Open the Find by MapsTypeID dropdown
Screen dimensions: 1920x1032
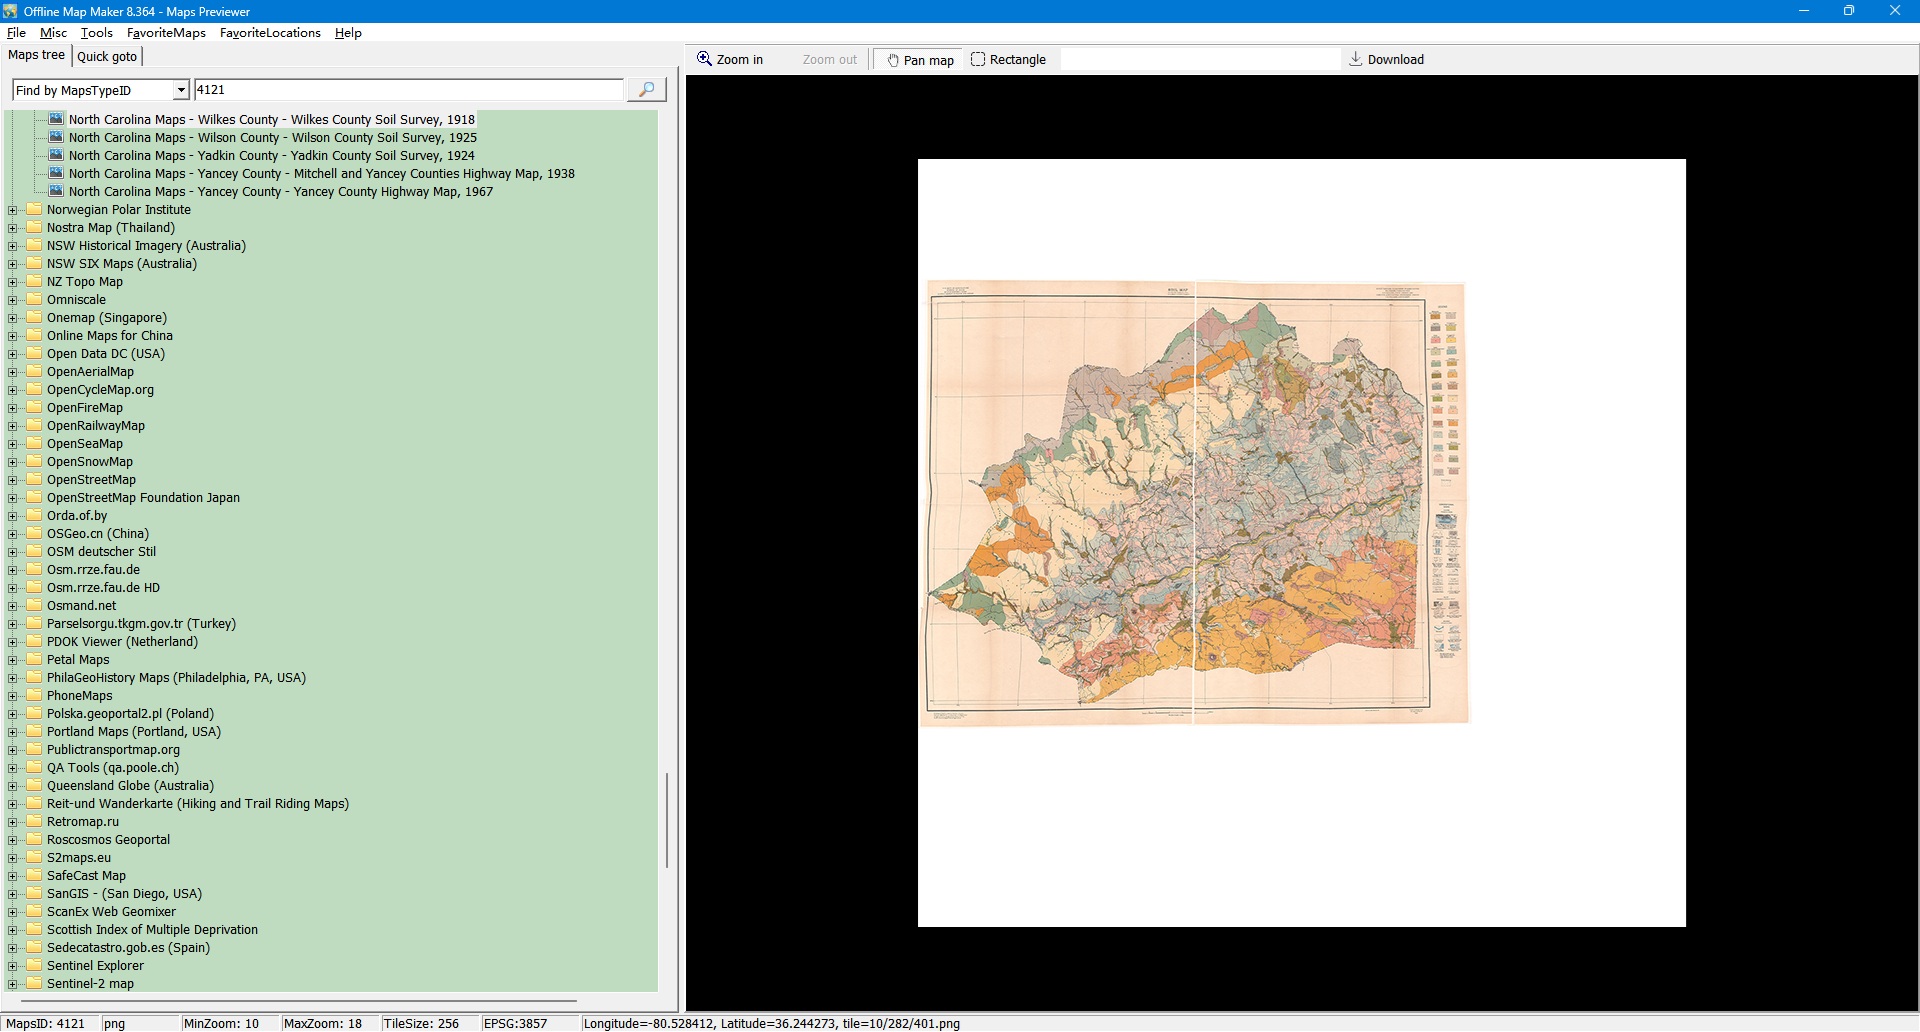pos(181,90)
